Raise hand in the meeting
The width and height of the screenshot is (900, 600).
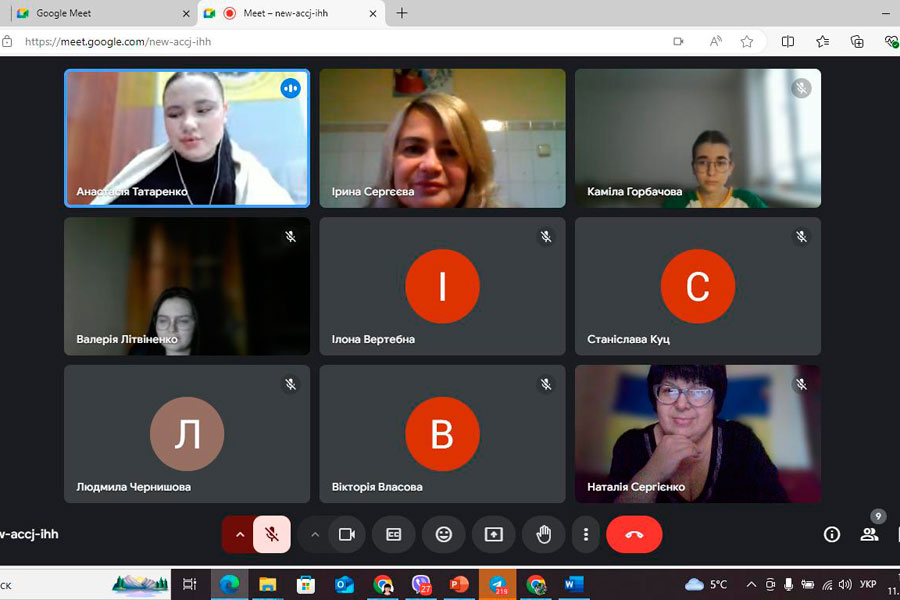pyautogui.click(x=544, y=535)
